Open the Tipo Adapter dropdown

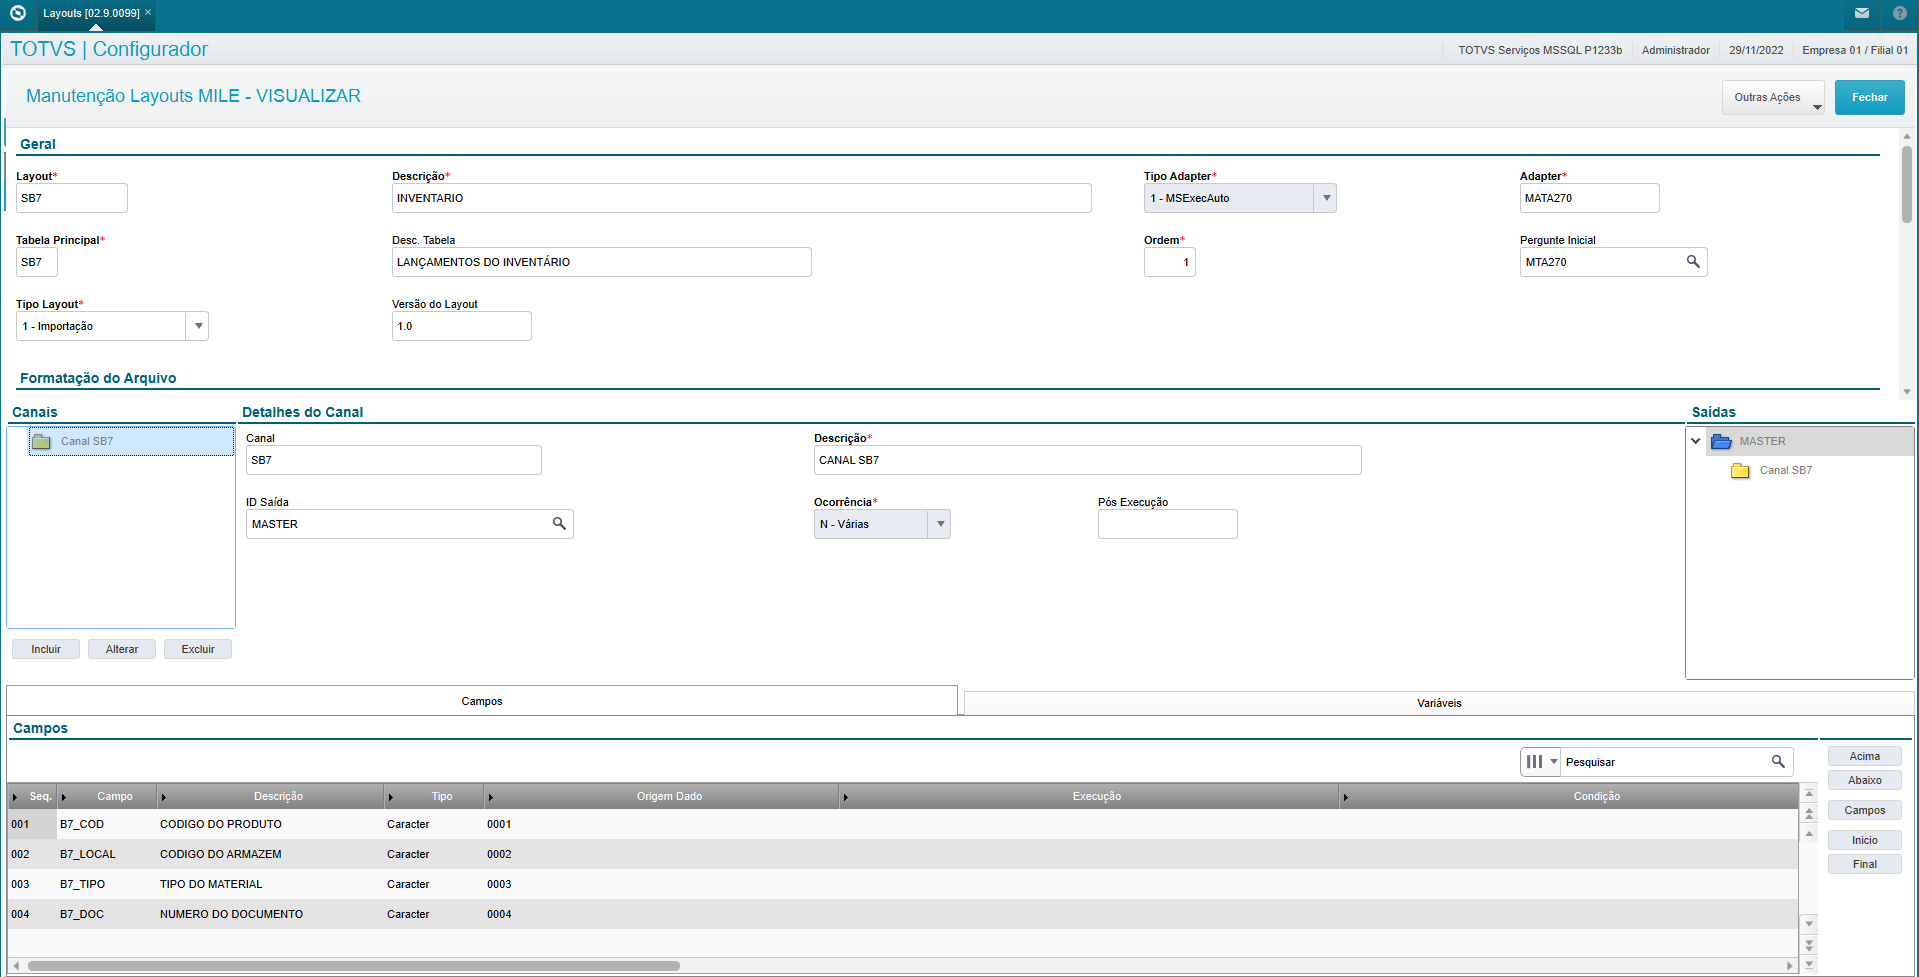tap(1326, 198)
